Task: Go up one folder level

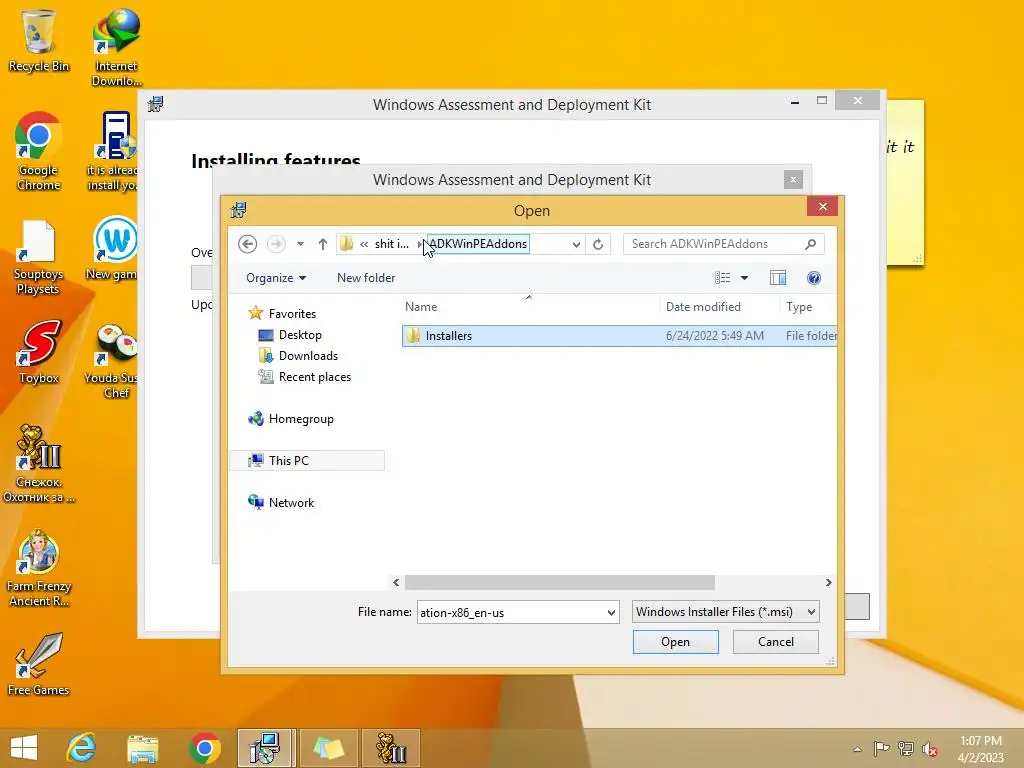Action: (323, 244)
